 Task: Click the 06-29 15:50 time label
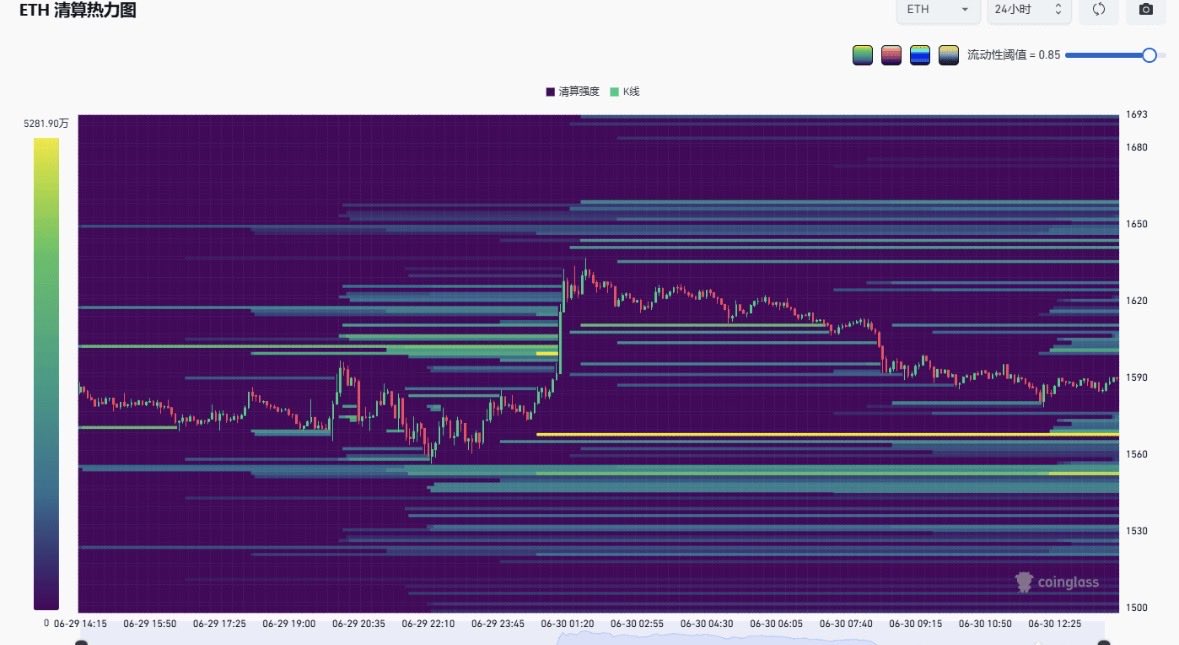point(150,624)
